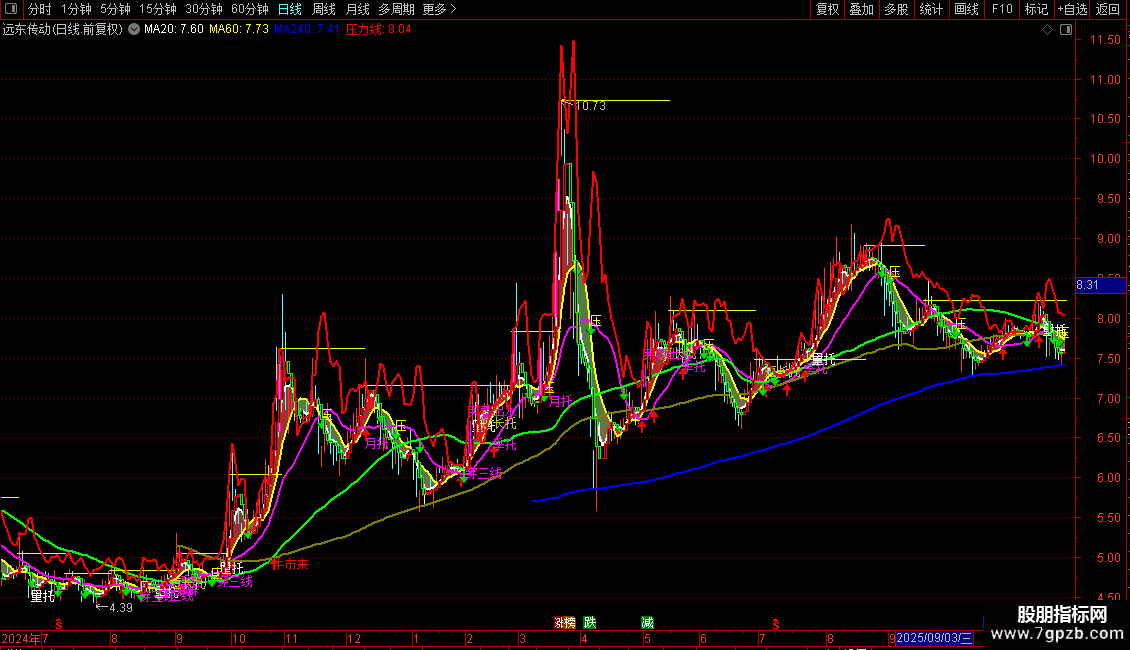1130x650 pixels.
Task: Activate the 画线 drawing tool
Action: [966, 9]
